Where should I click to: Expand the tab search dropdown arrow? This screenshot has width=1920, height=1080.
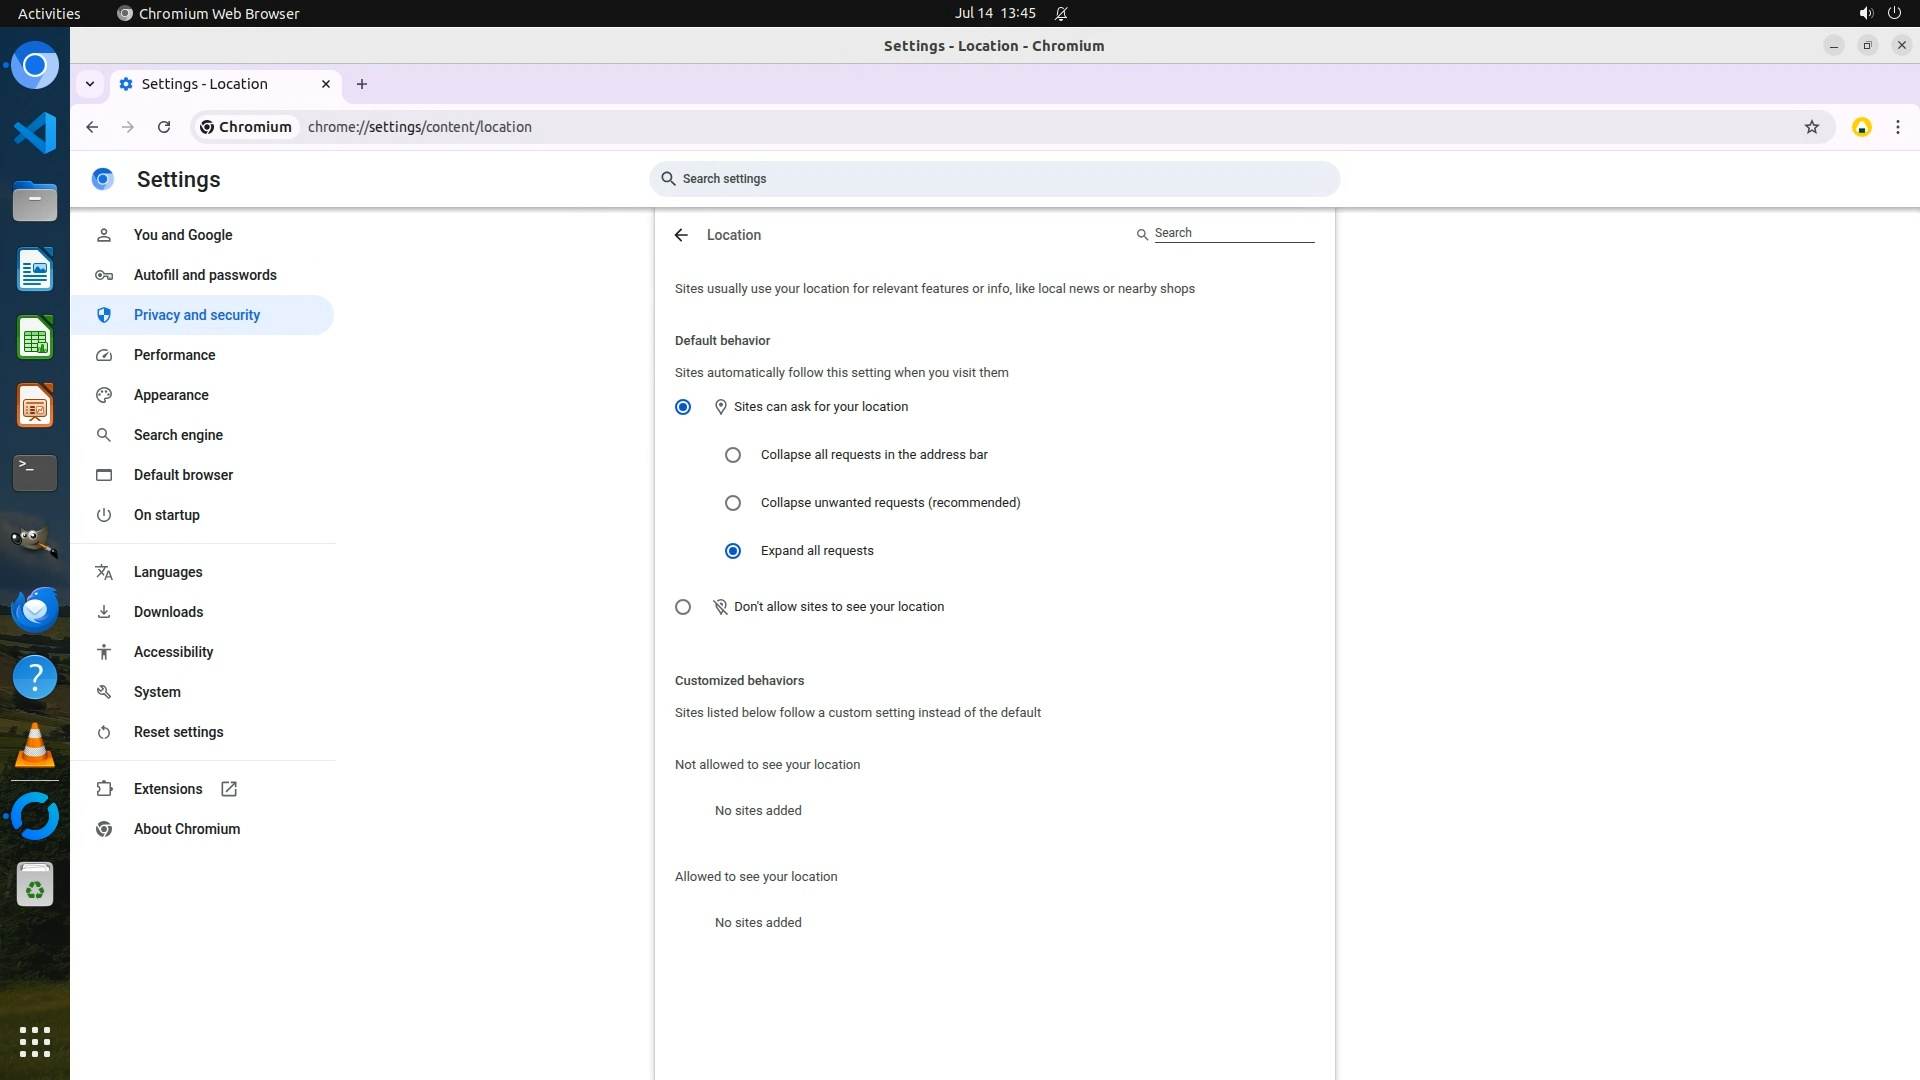tap(90, 84)
